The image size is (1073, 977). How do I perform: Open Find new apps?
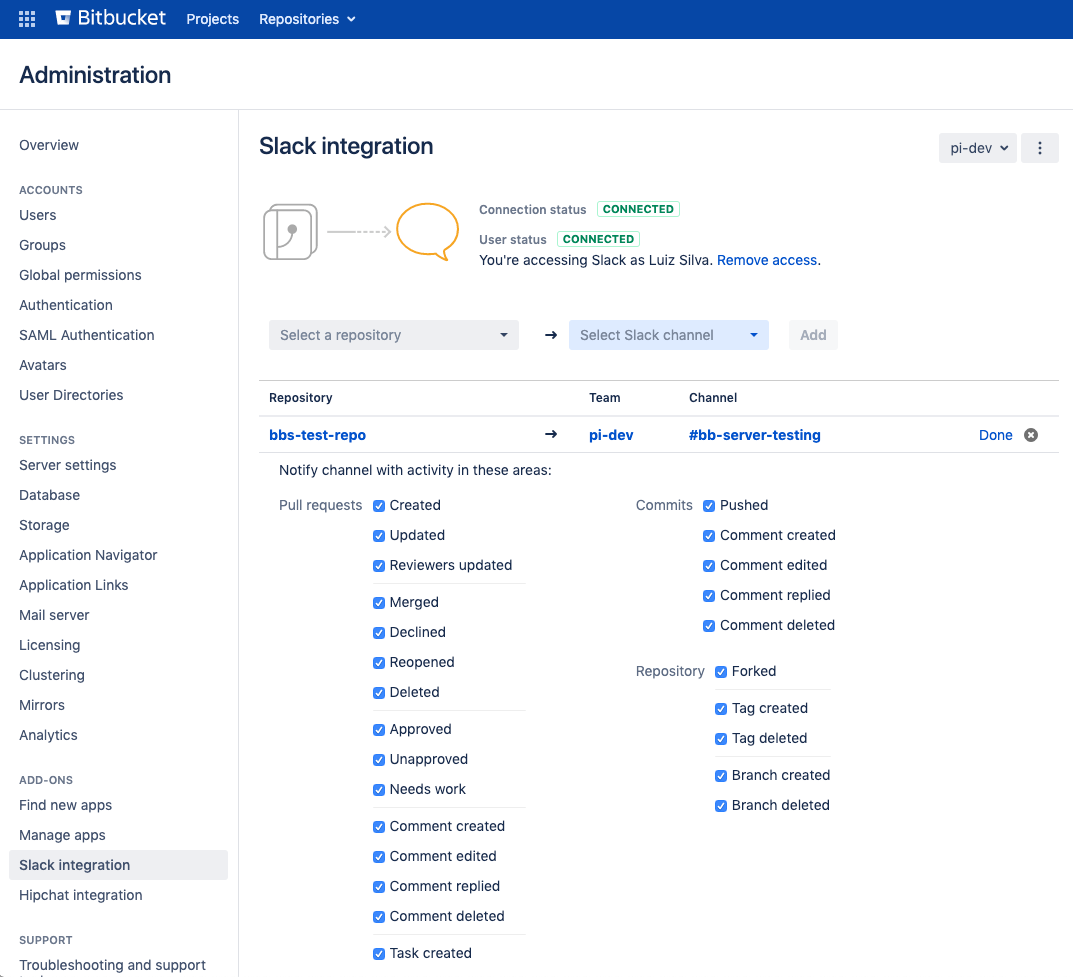pos(66,805)
